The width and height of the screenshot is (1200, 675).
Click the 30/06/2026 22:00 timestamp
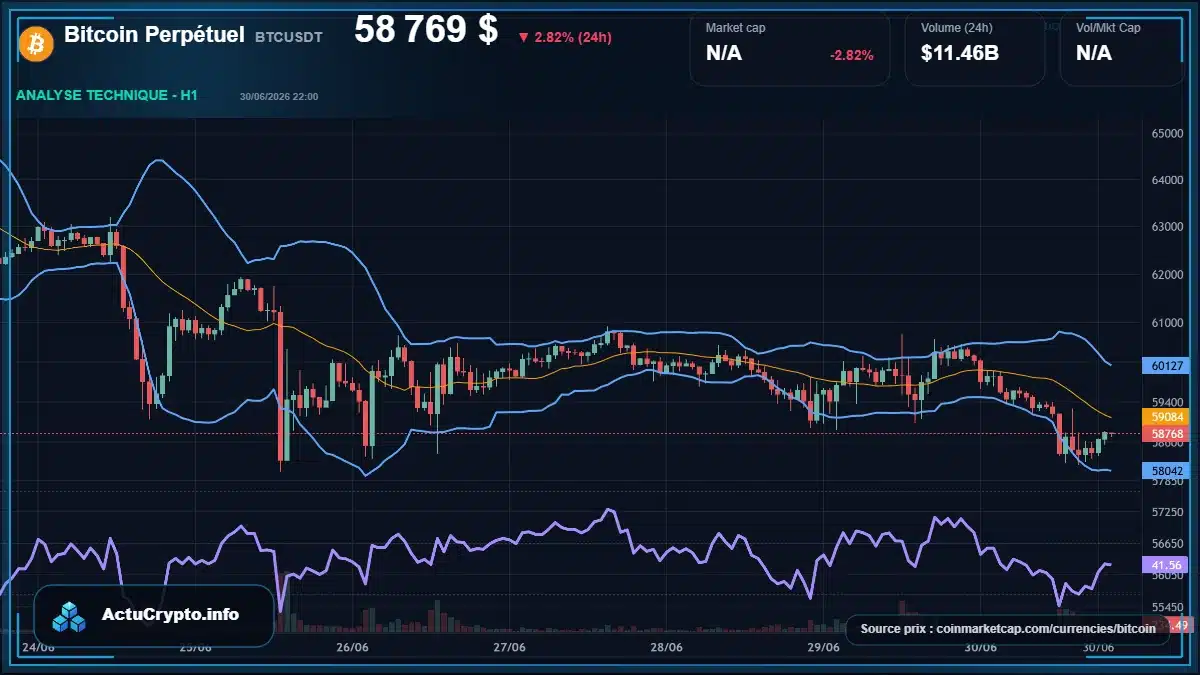279,96
